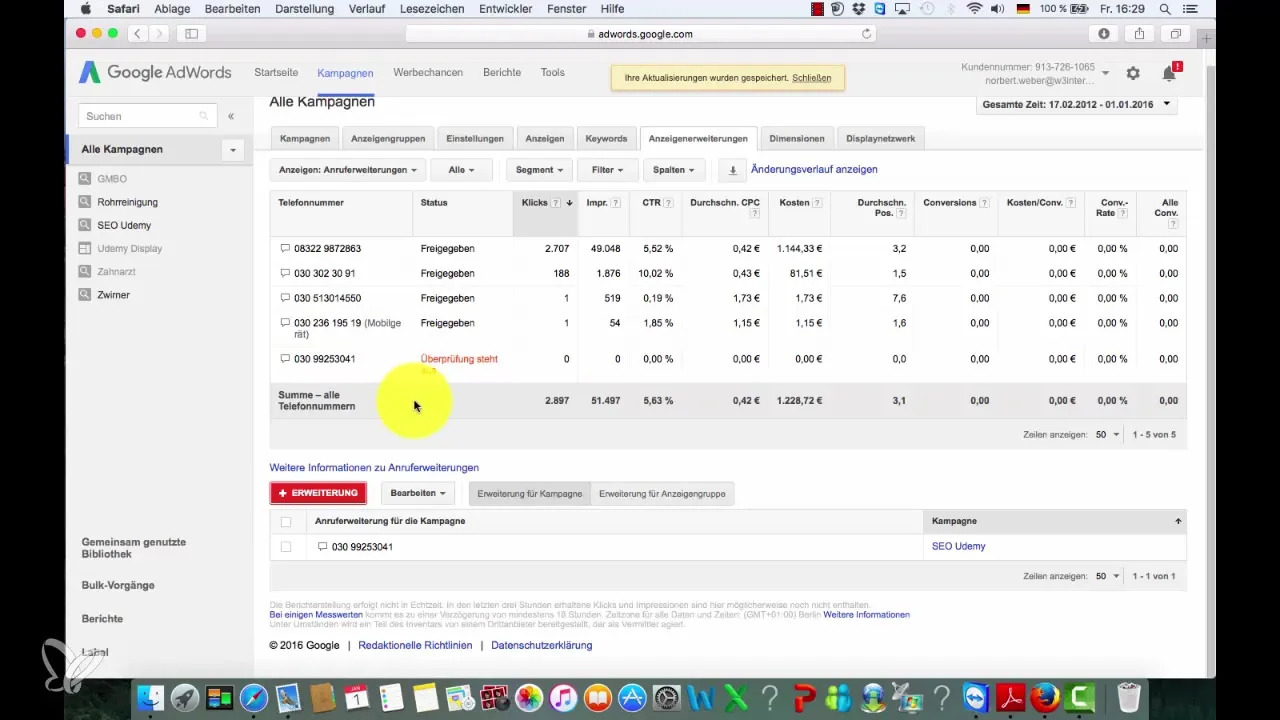
Task: Open App Store icon in dock
Action: (x=633, y=697)
